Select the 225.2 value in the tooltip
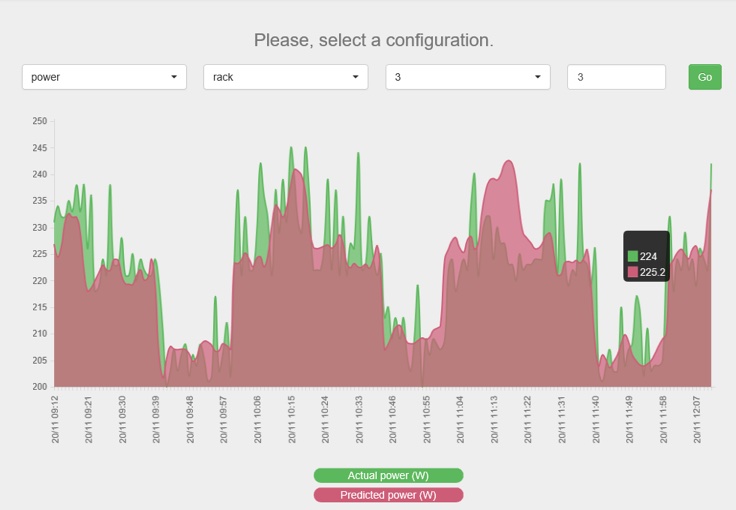 [x=652, y=272]
